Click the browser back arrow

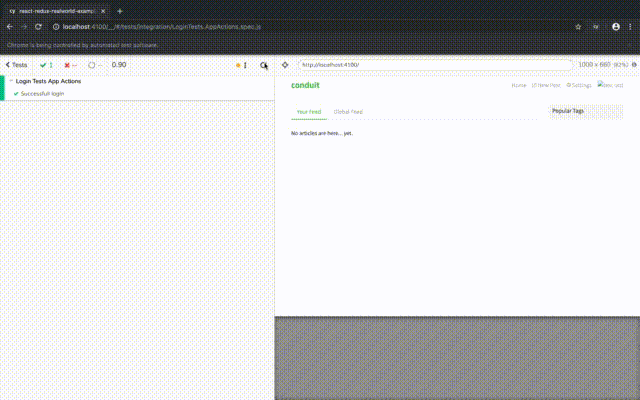[x=10, y=27]
